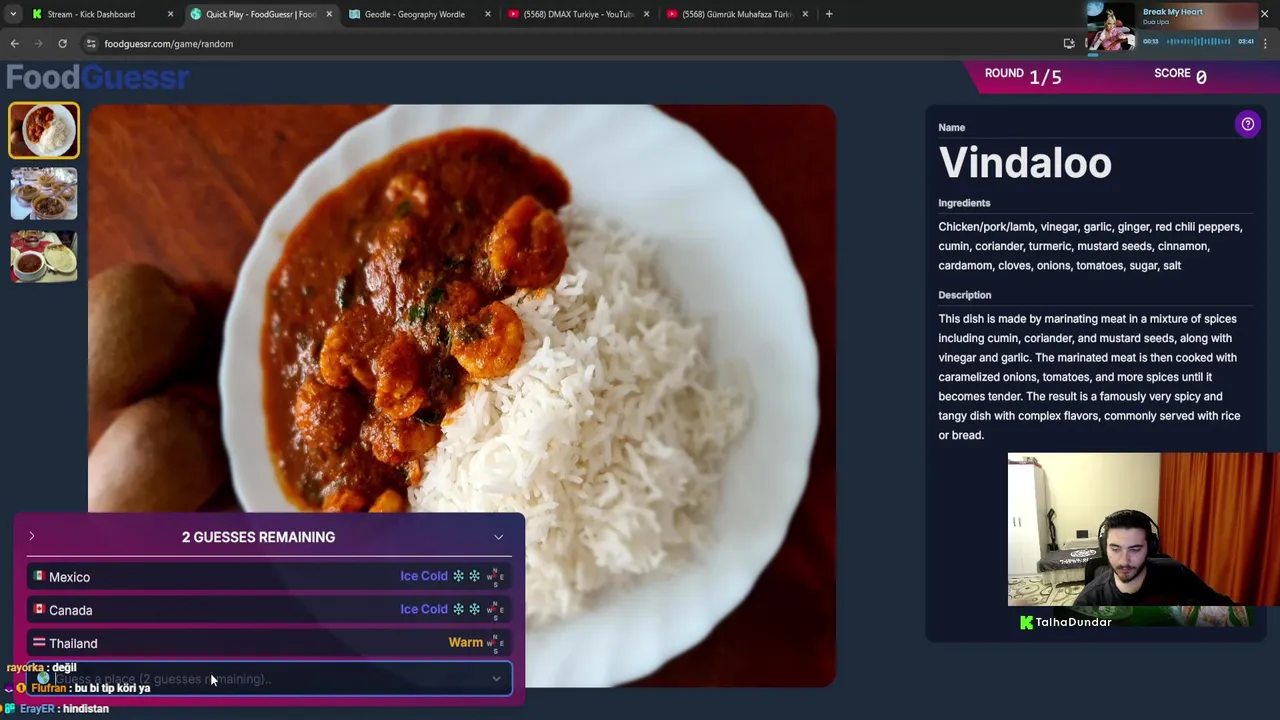Click the Thailand flag icon
The image size is (1280, 720).
39,642
